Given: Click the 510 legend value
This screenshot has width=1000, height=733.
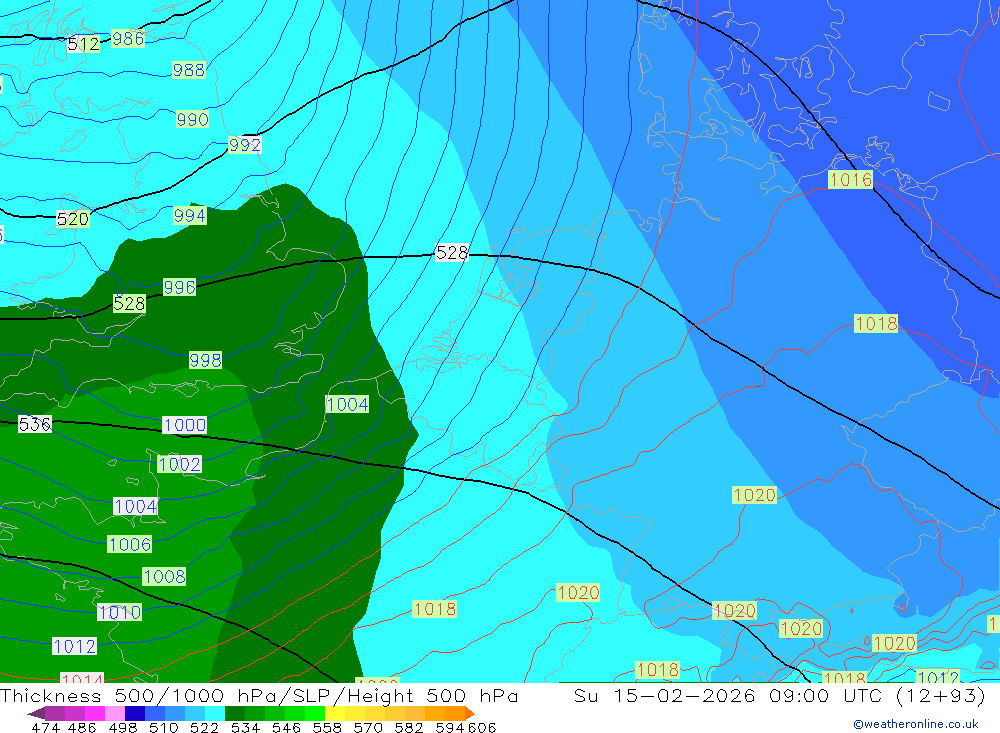Looking at the screenshot, I should click(164, 727).
